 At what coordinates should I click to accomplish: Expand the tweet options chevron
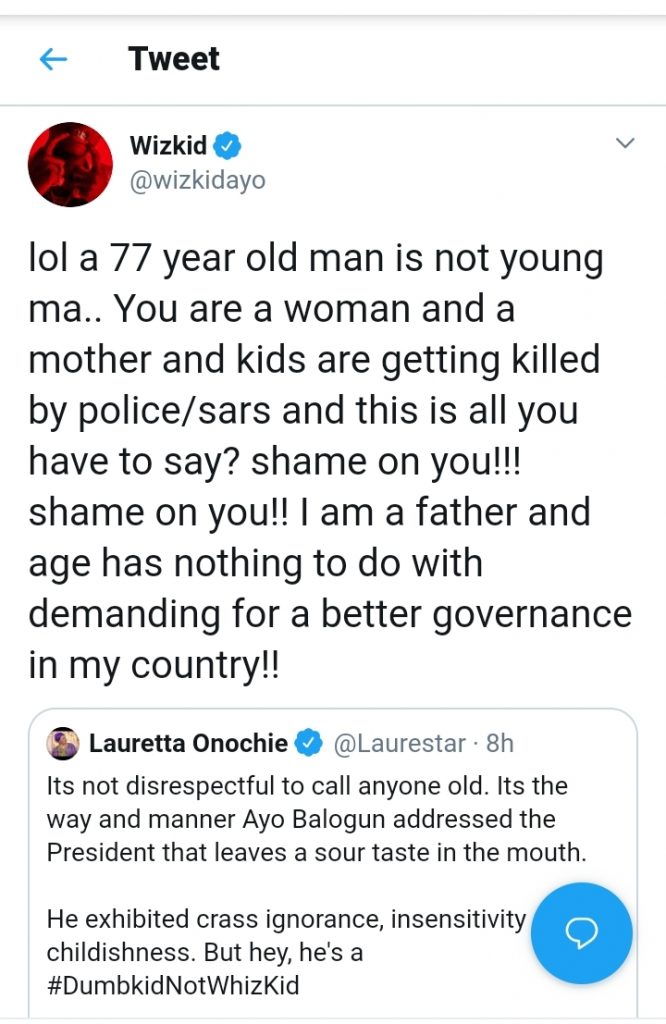pyautogui.click(x=625, y=144)
